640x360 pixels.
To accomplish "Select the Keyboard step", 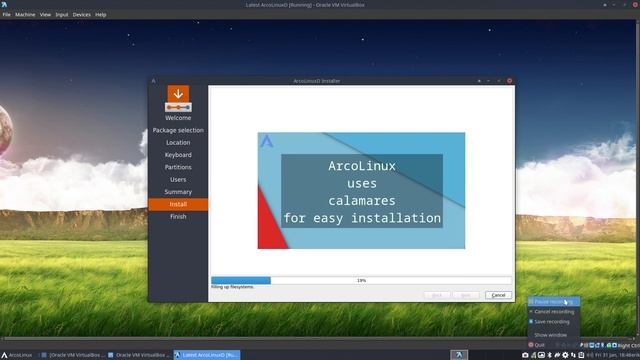I will 178,155.
